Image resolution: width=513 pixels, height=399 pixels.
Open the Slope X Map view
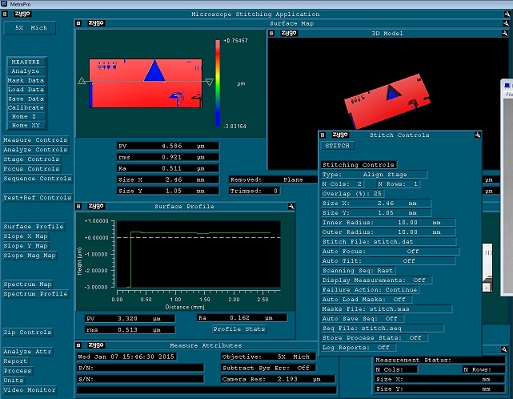(x=26, y=236)
